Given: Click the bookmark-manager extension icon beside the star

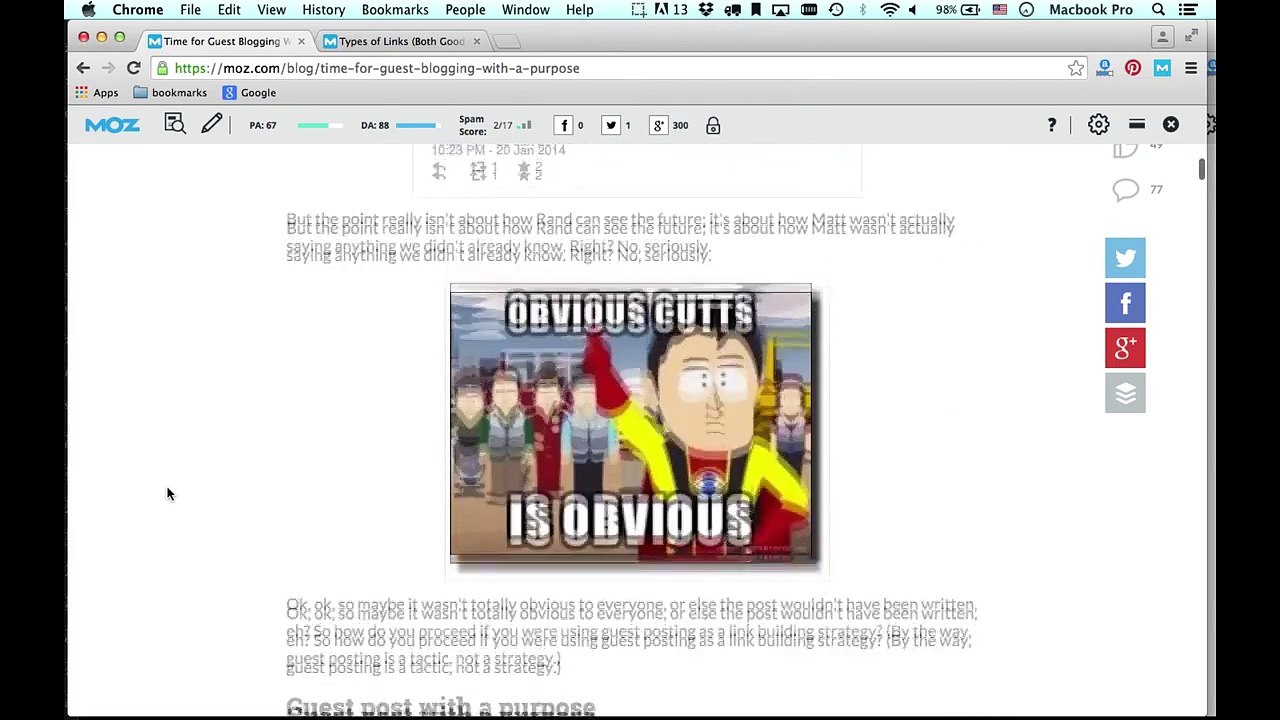Looking at the screenshot, I should tap(1104, 68).
